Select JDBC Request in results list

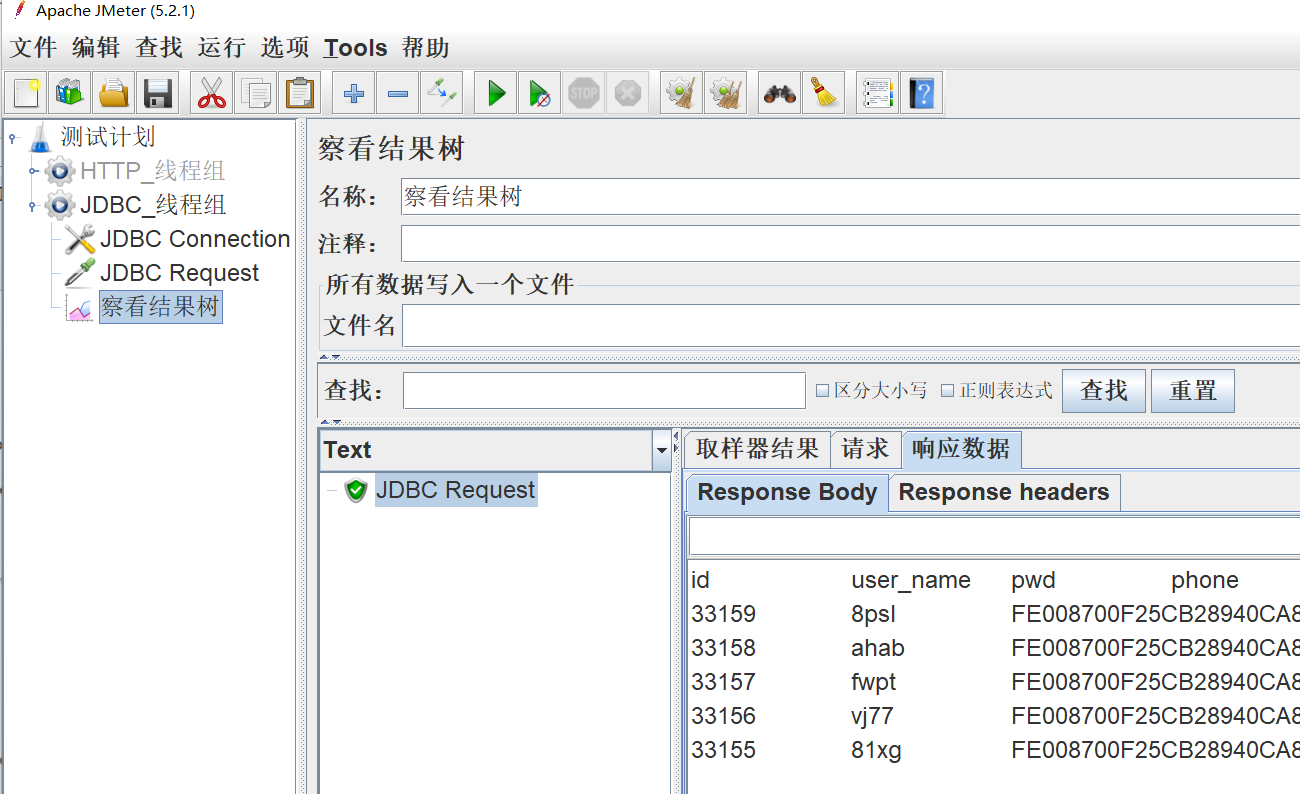[456, 490]
